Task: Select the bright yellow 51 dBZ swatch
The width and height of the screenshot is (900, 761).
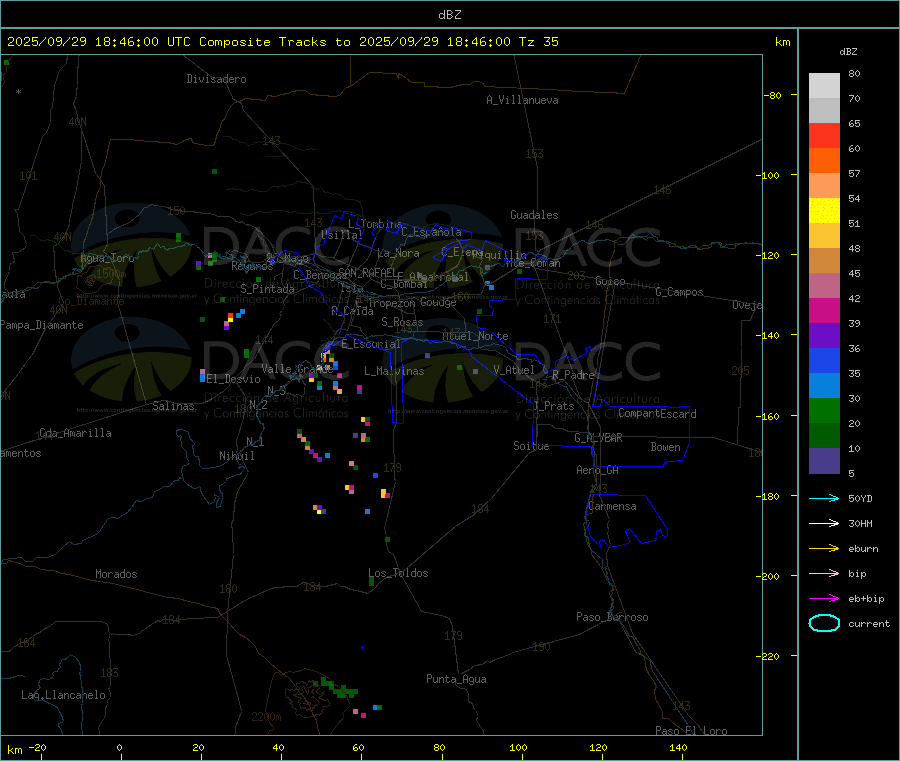Action: click(824, 211)
